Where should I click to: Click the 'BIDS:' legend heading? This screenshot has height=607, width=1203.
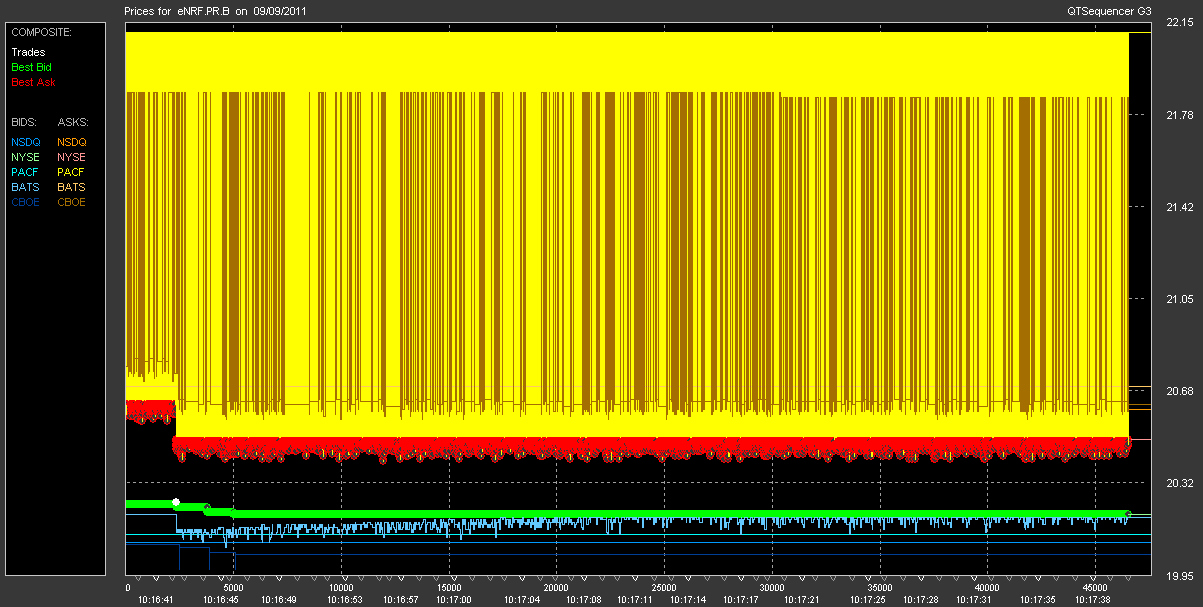25,121
